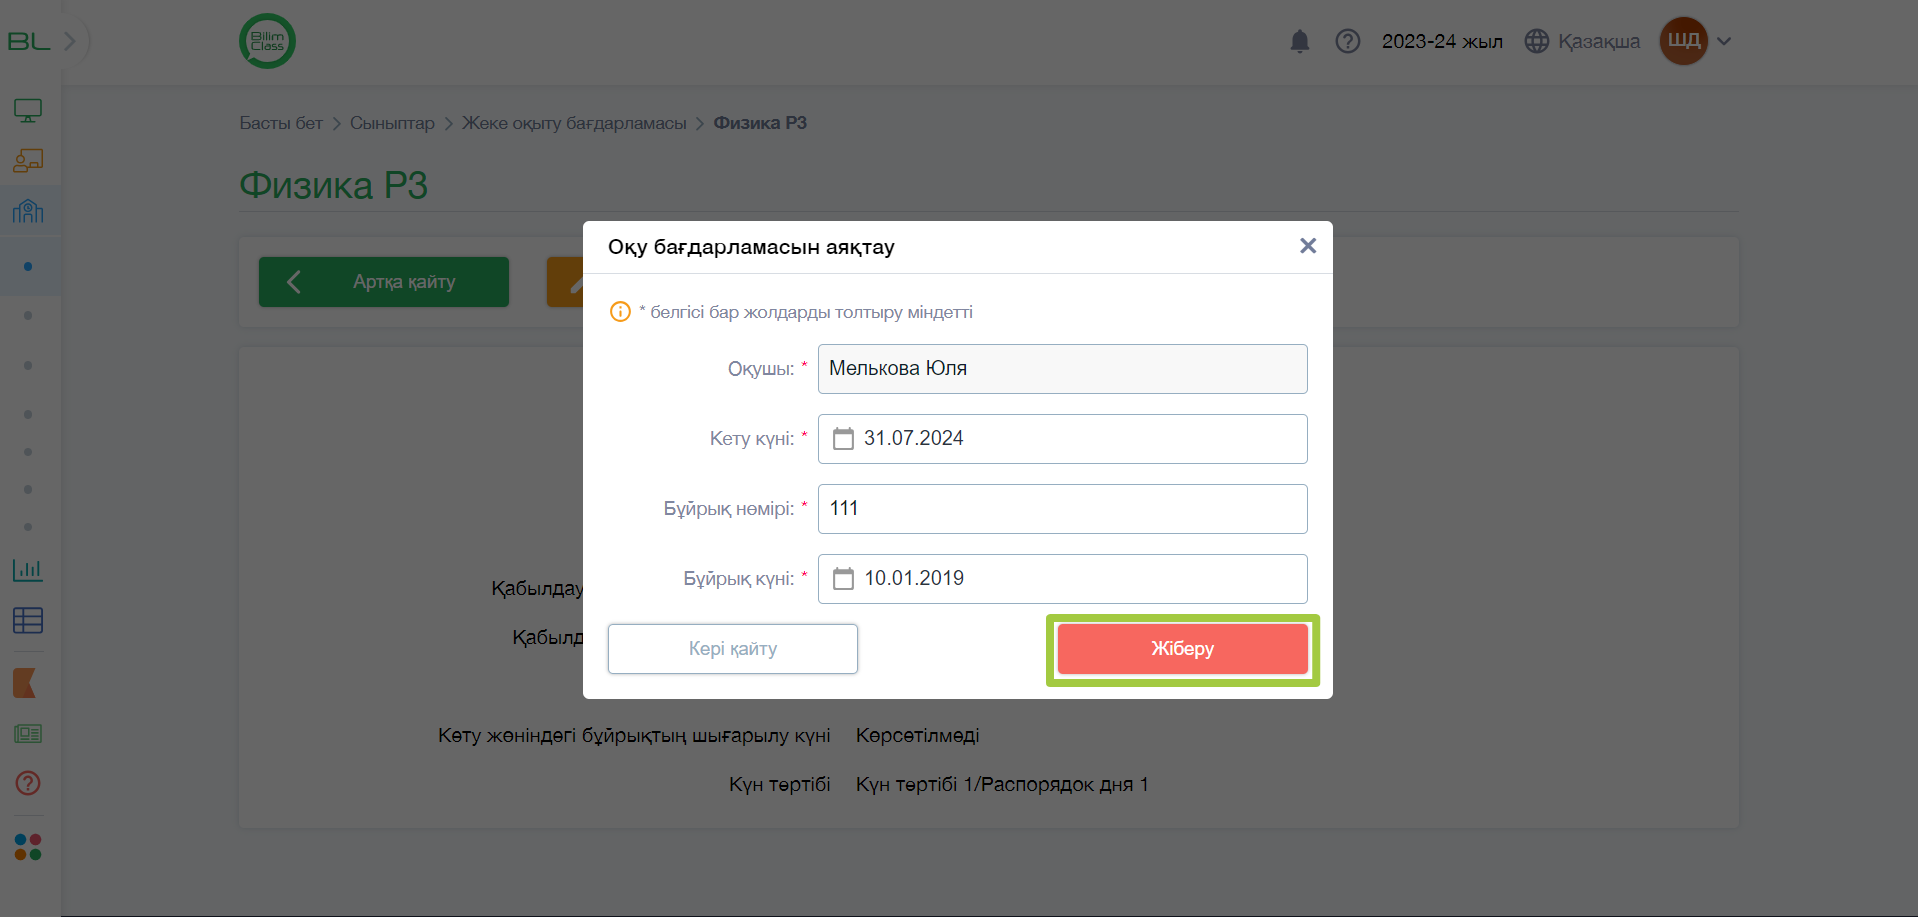Open the green news icon in sidebar
1918x917 pixels.
tap(28, 734)
